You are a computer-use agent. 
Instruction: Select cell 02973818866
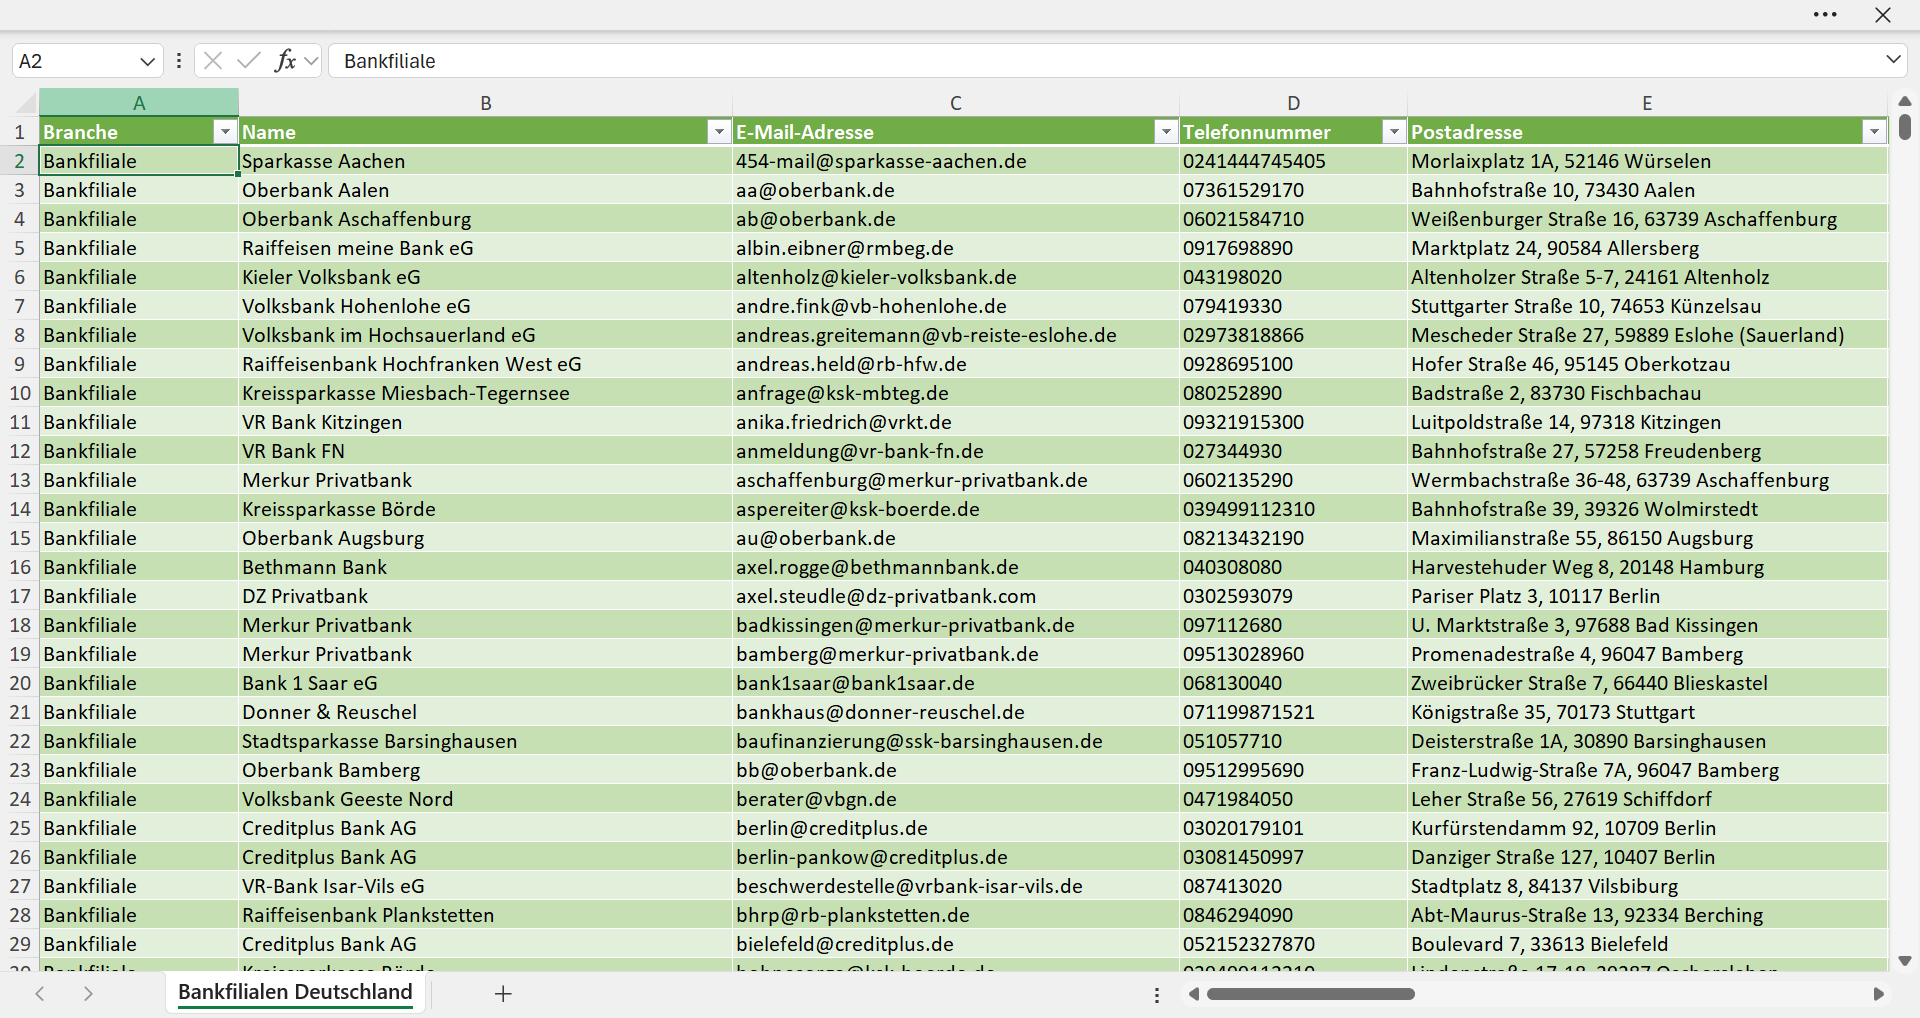[x=1293, y=335]
